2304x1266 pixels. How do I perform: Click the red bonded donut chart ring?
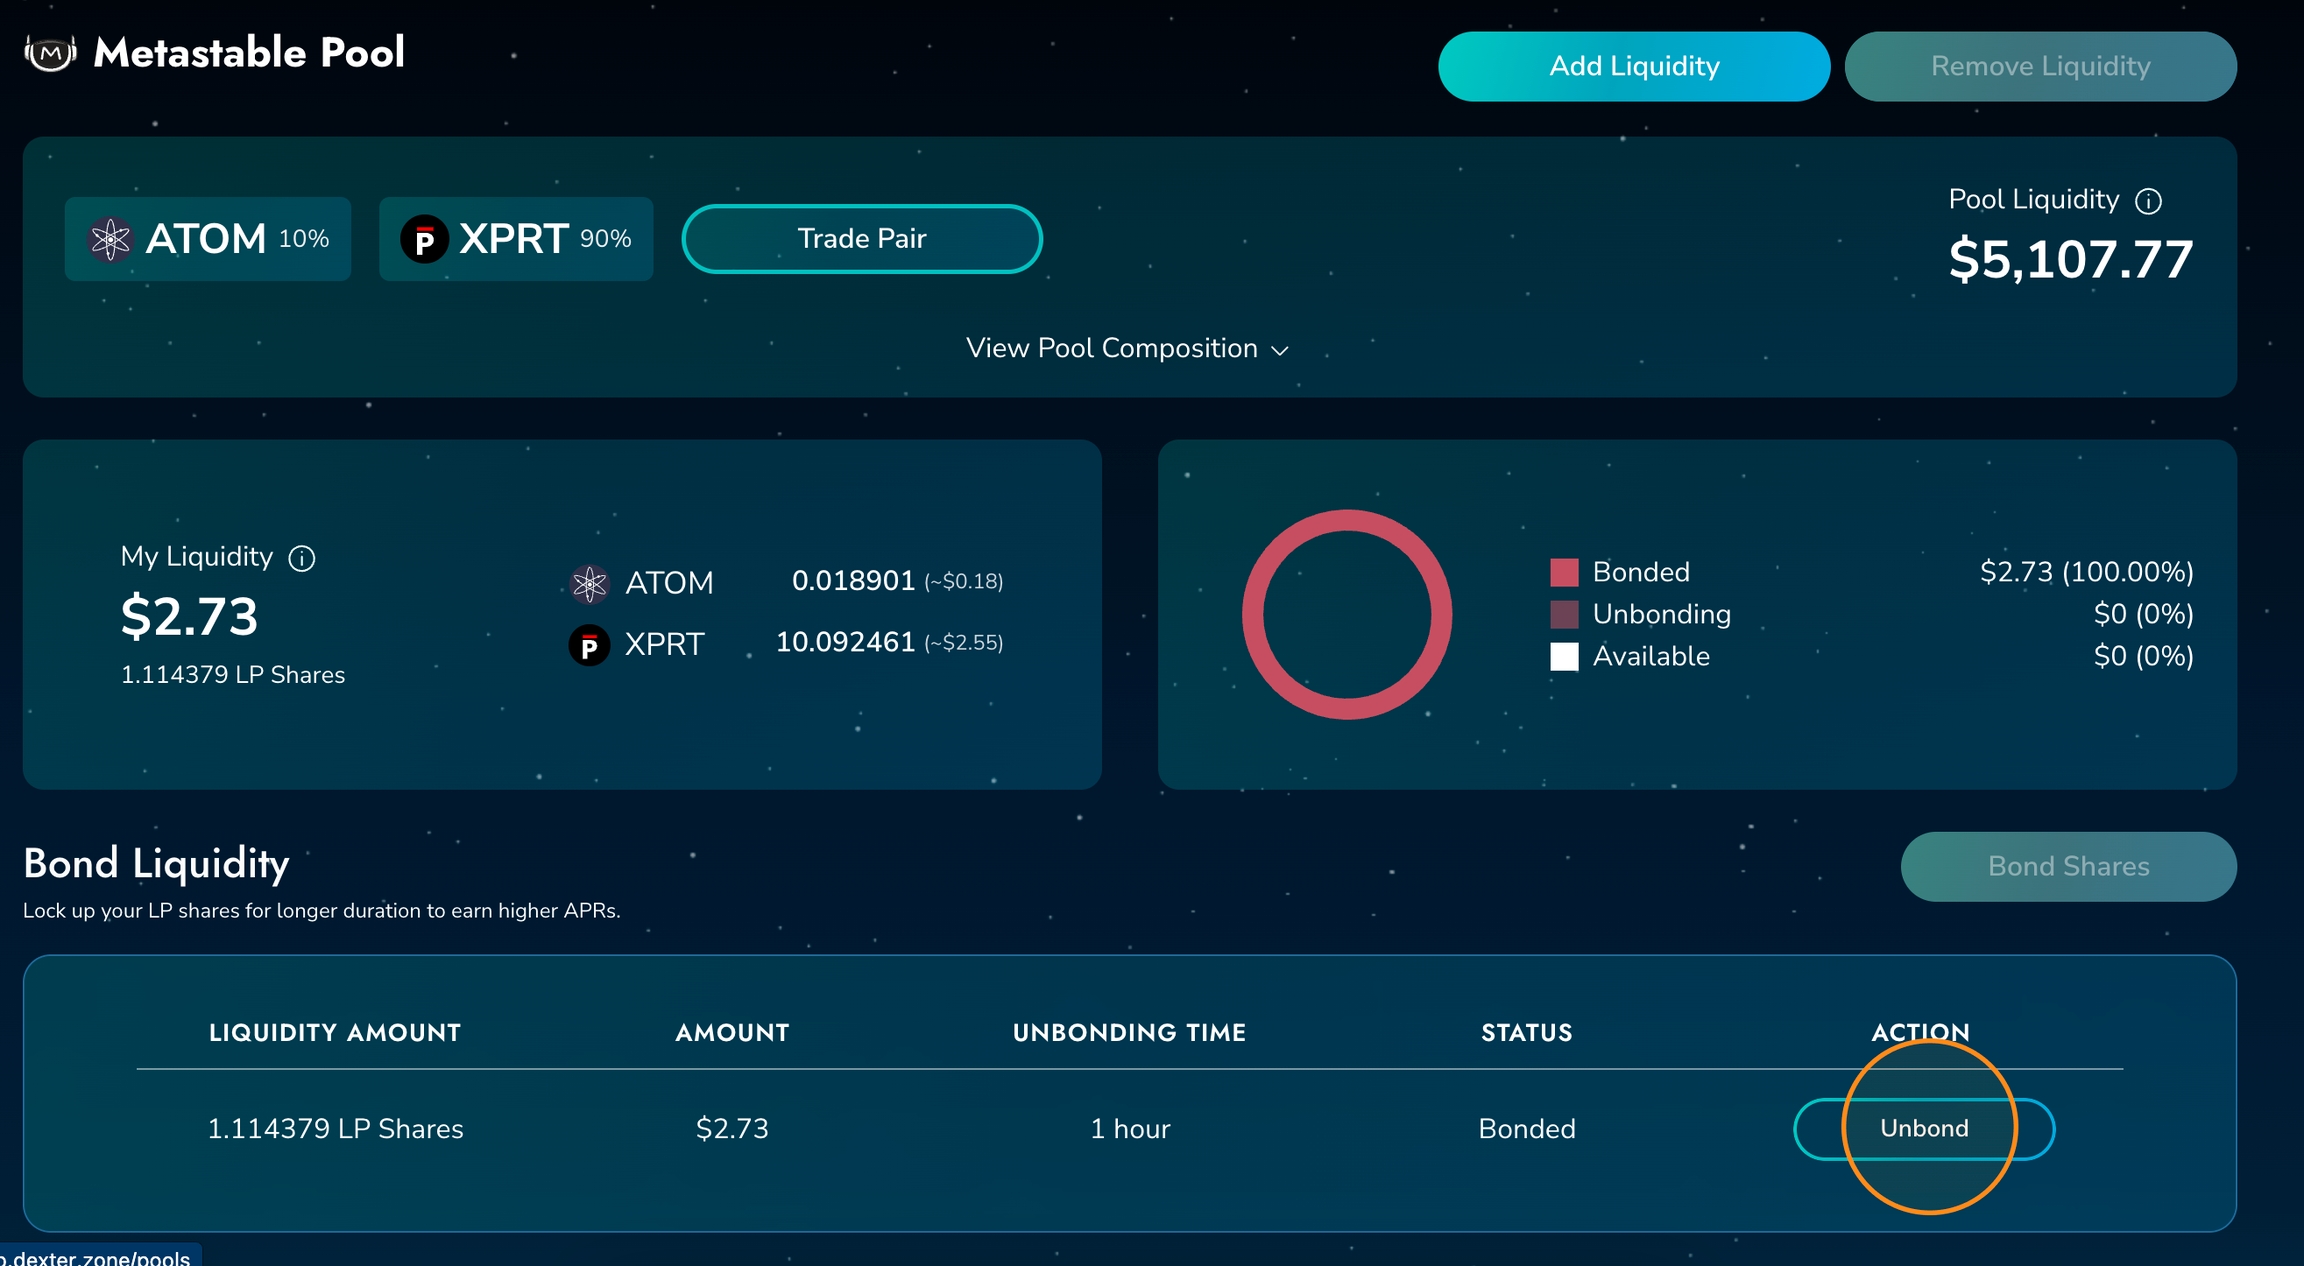click(x=1347, y=520)
